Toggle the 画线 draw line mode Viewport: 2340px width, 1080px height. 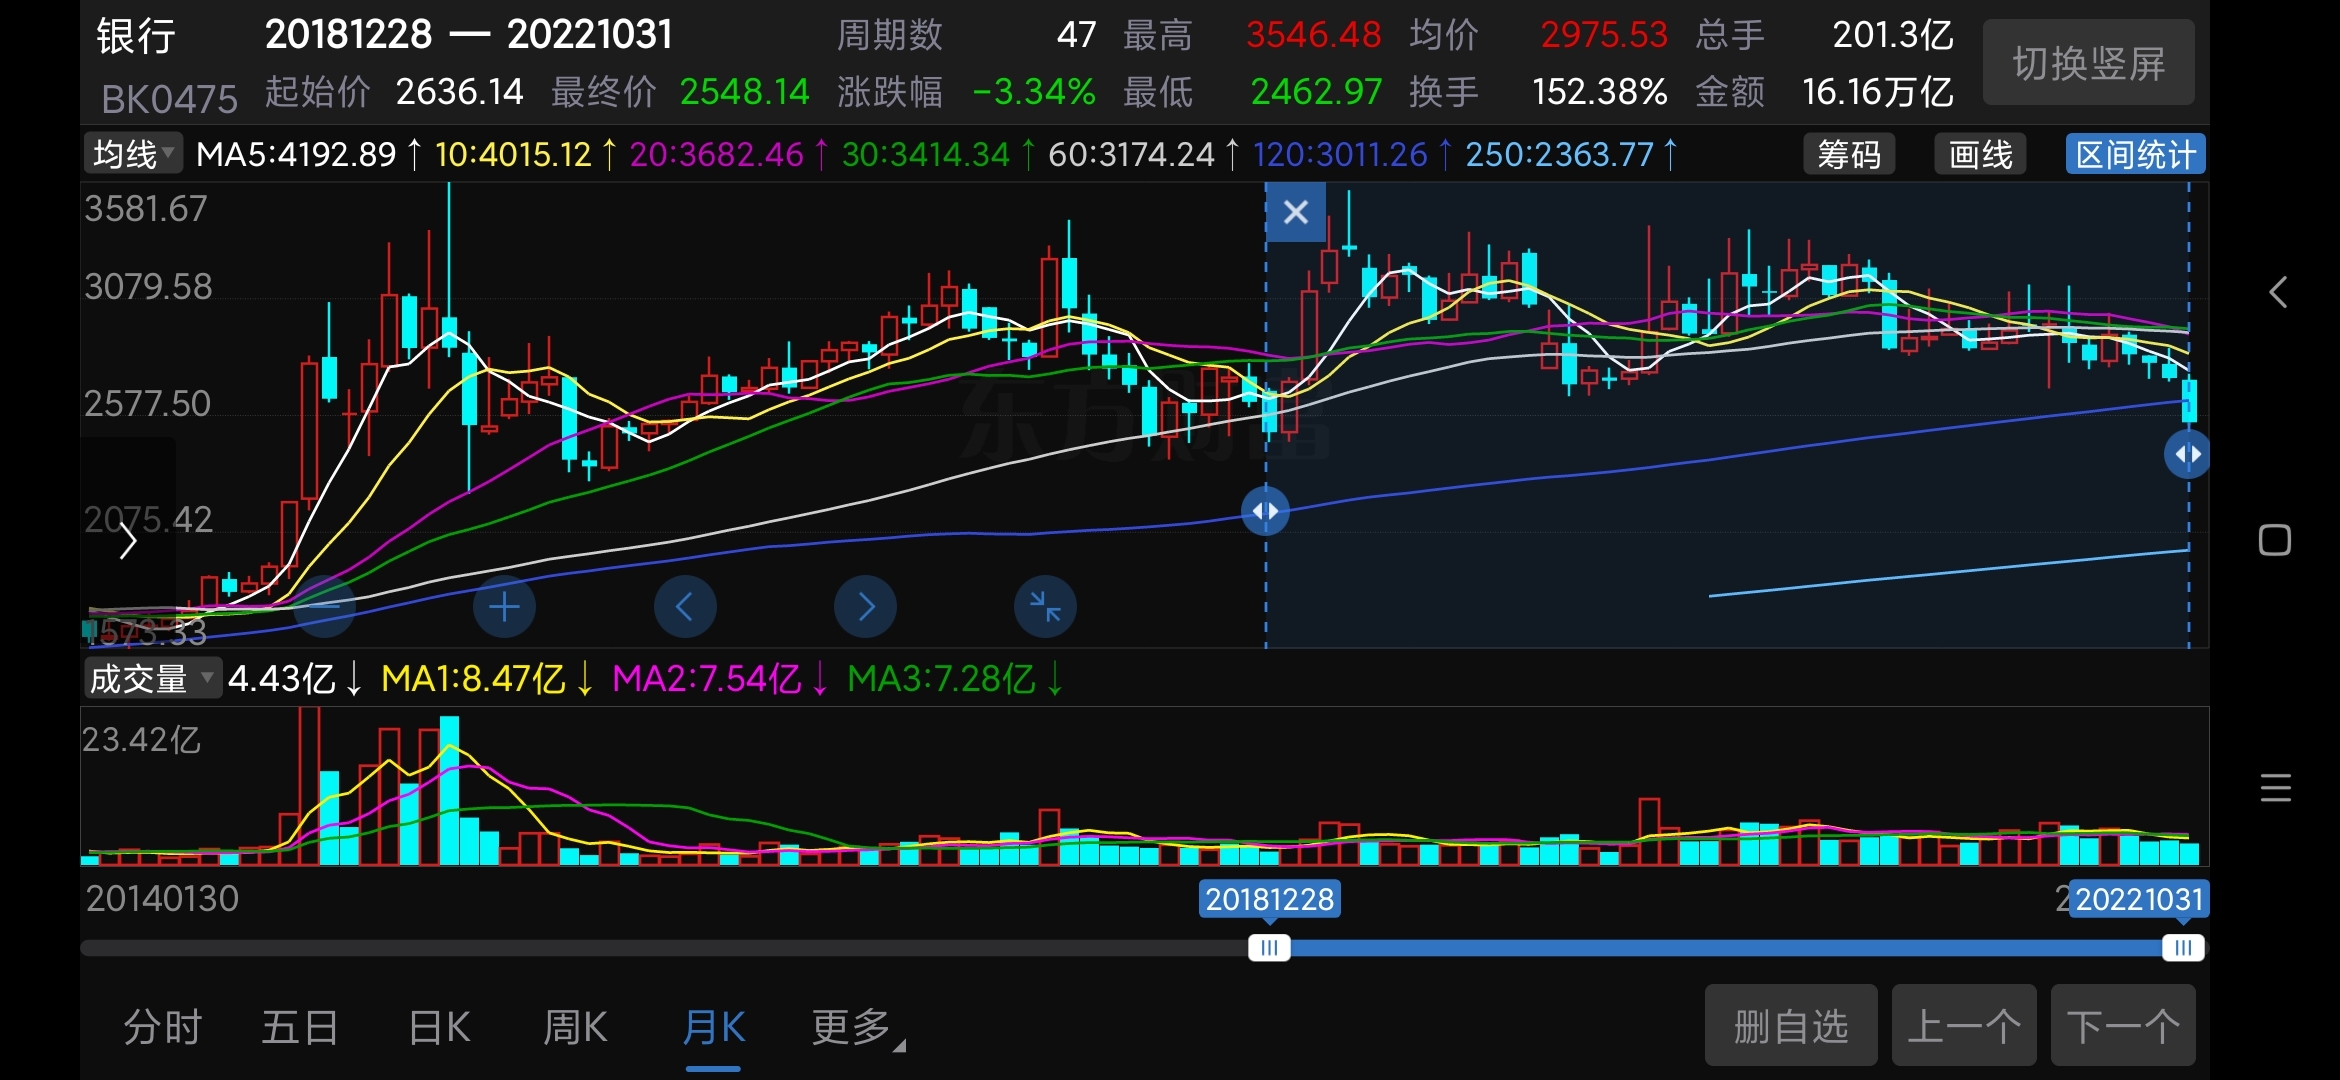1980,155
